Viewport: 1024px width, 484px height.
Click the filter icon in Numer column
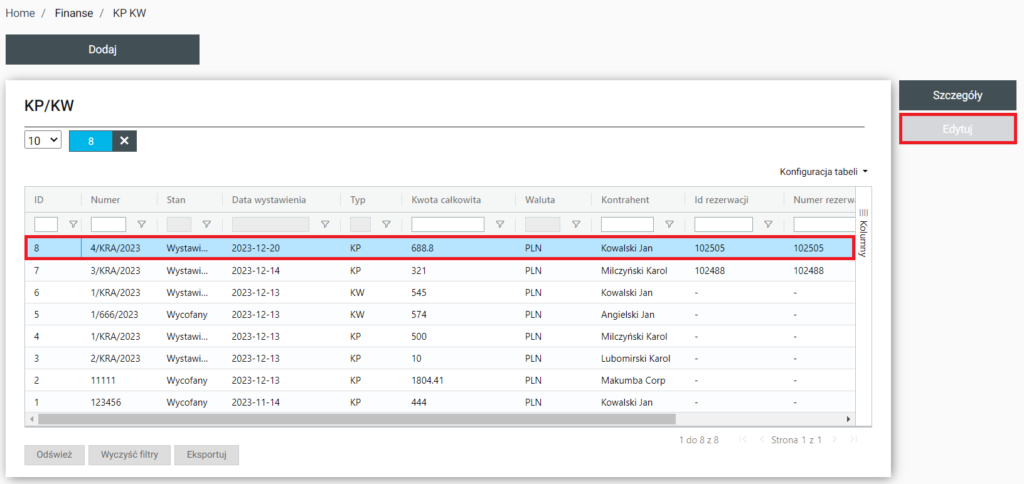pyautogui.click(x=141, y=225)
